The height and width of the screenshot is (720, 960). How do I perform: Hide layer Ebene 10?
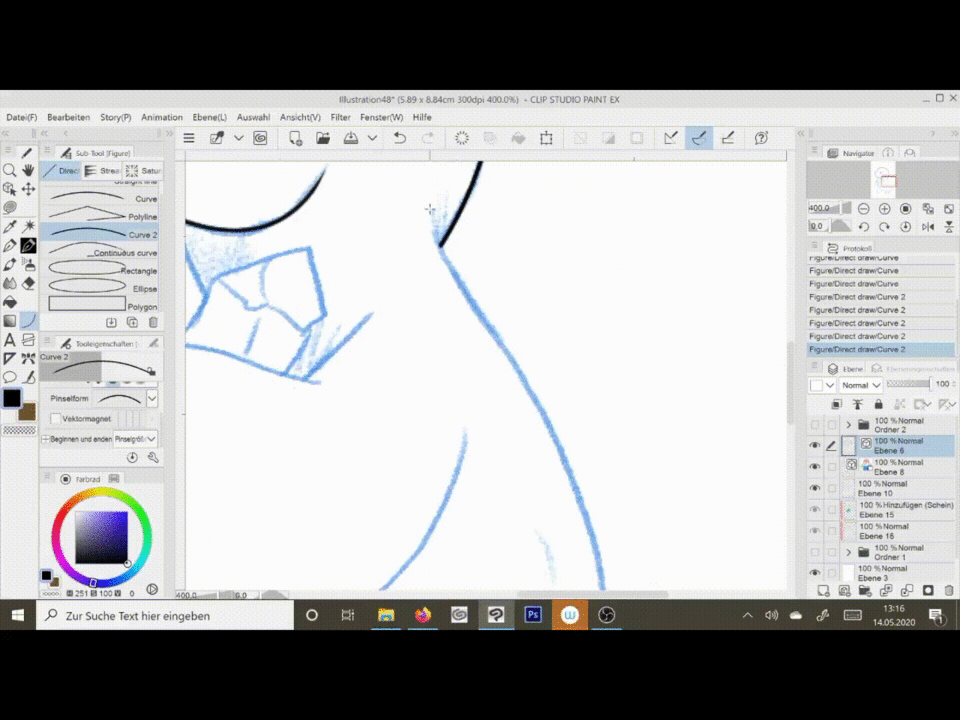click(x=814, y=488)
